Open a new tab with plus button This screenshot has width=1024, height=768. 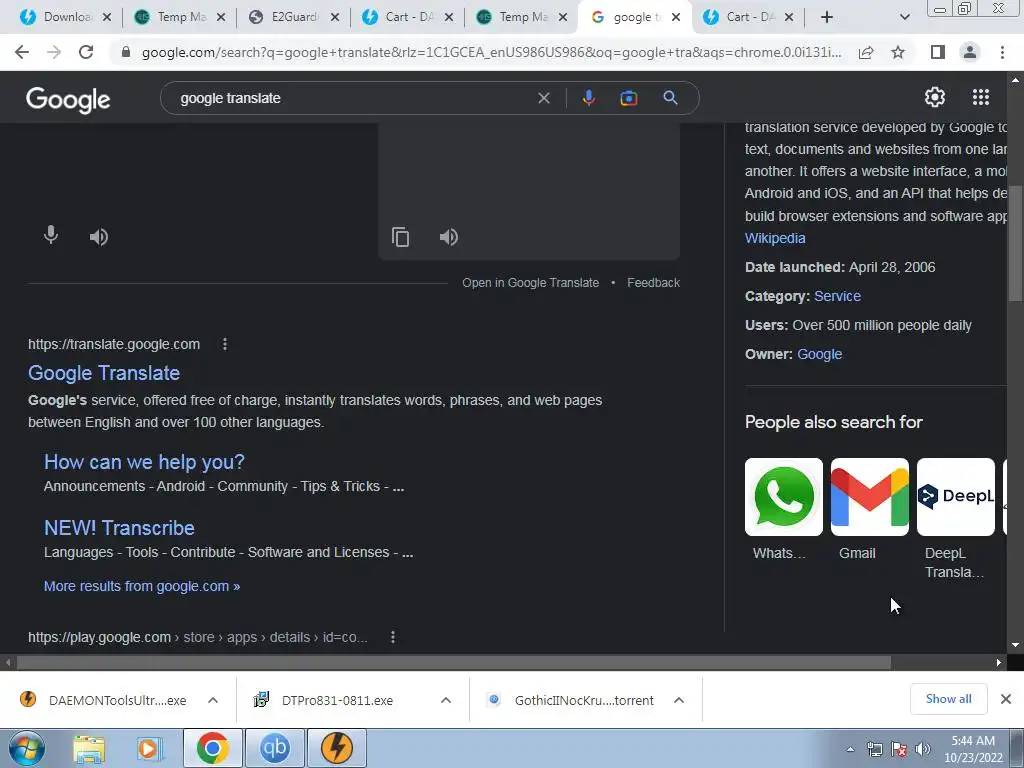827,17
